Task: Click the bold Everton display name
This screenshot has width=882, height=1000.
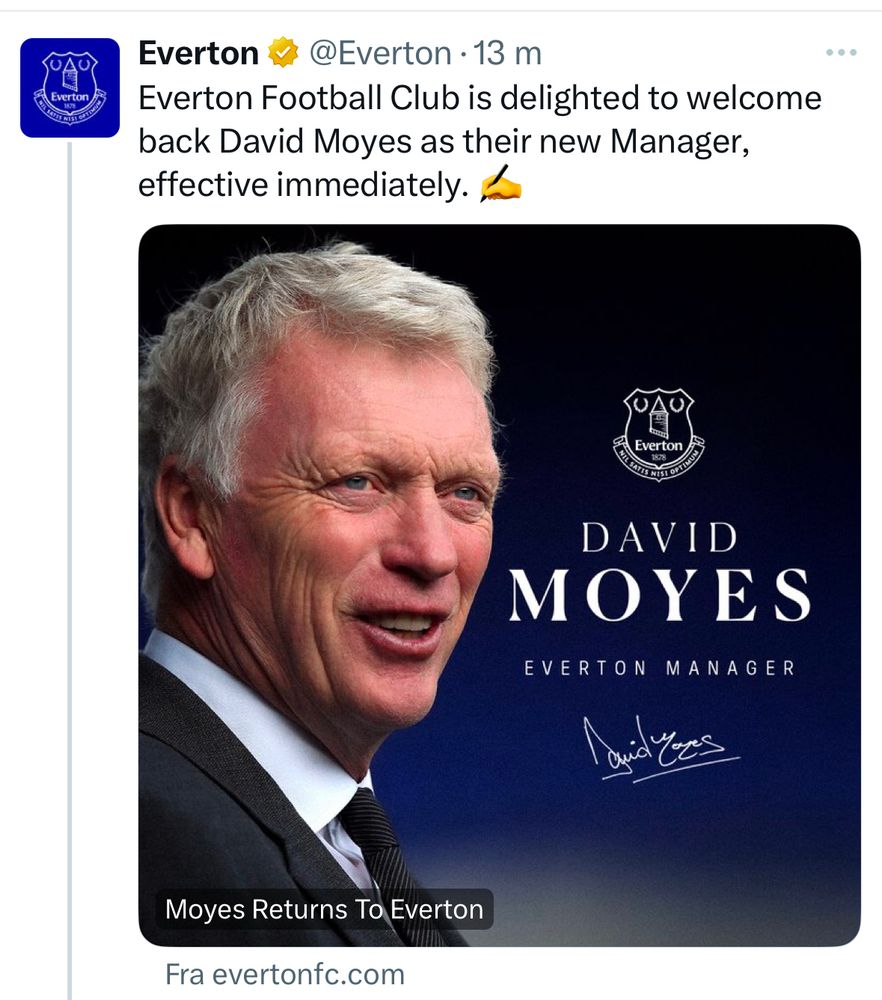Action: click(x=198, y=53)
